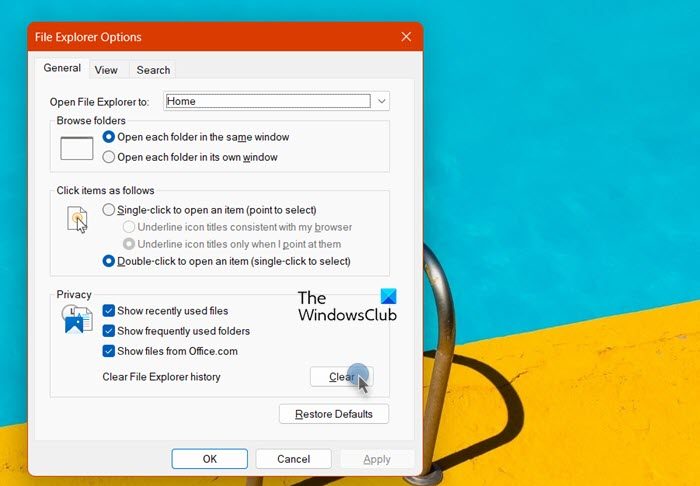Open the View tab
Screen dimensions: 700x486
(106, 70)
